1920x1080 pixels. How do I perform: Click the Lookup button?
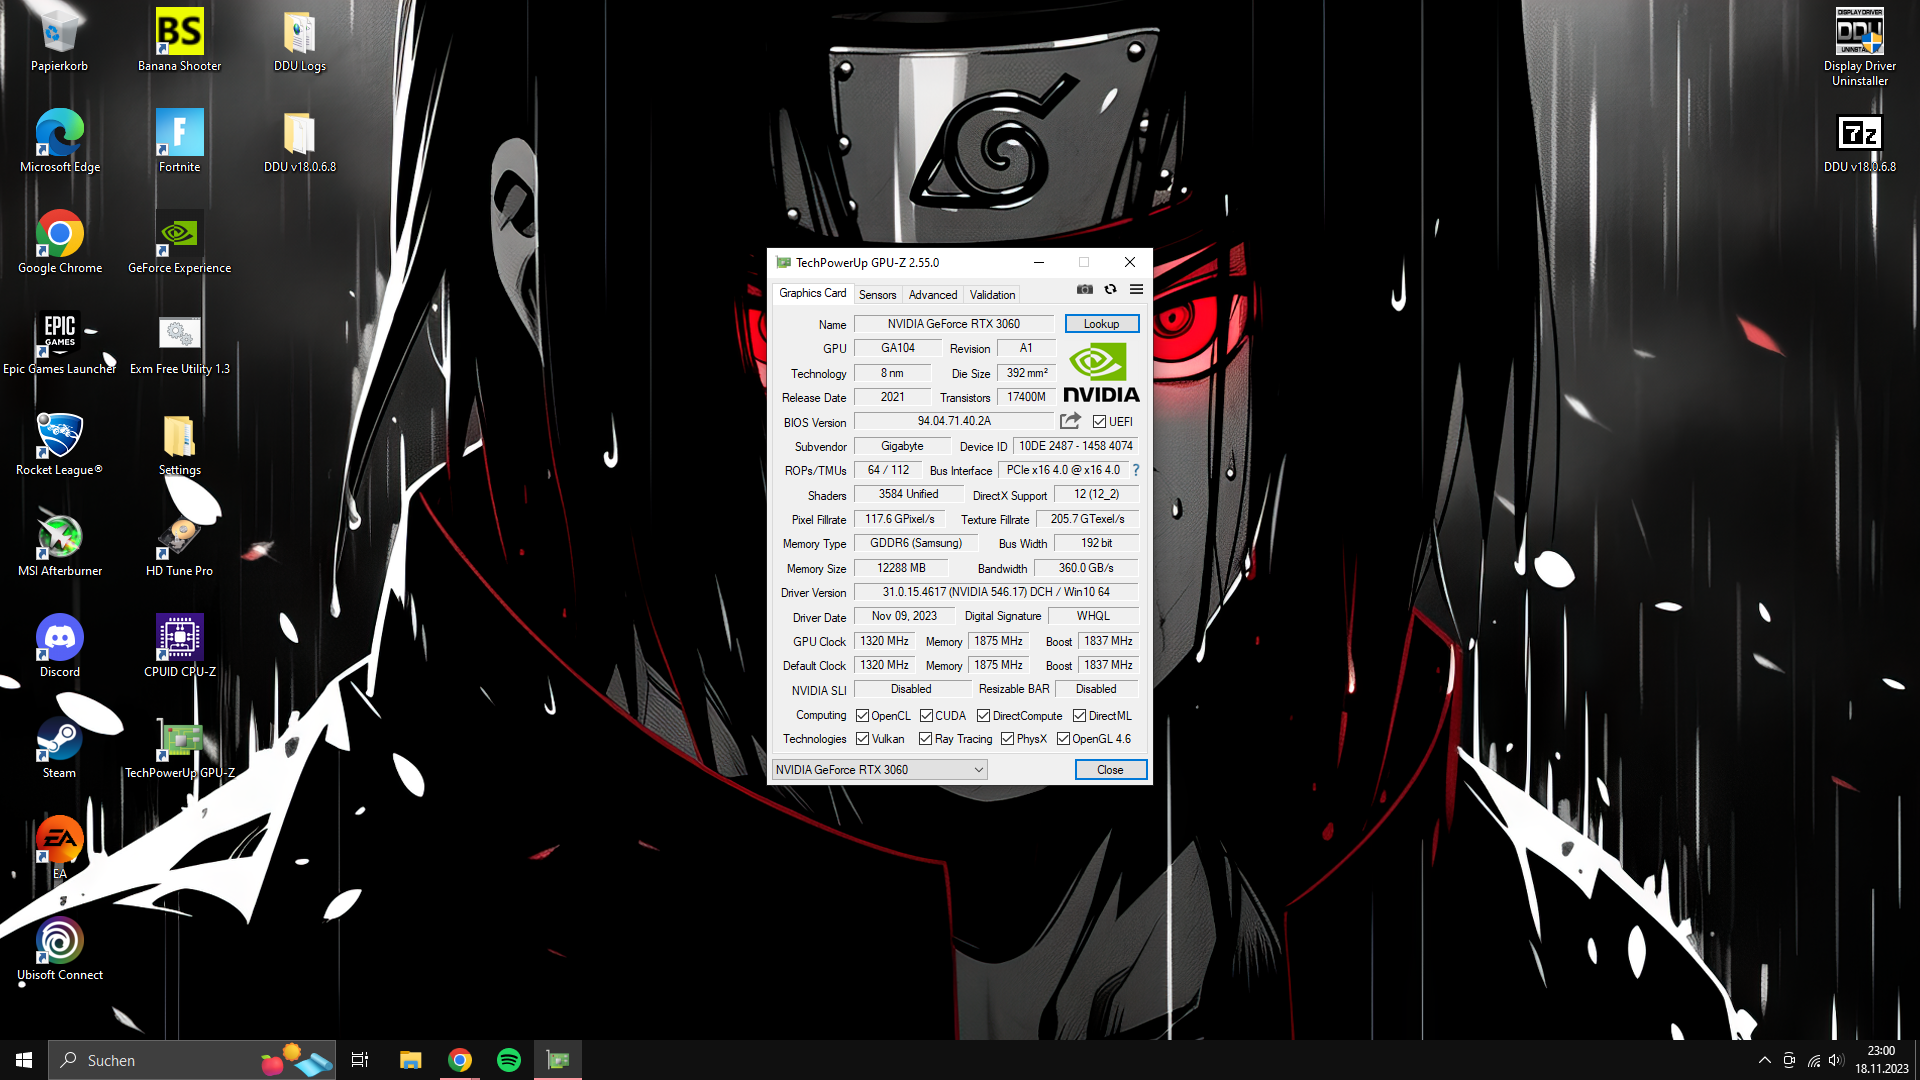[x=1101, y=323]
